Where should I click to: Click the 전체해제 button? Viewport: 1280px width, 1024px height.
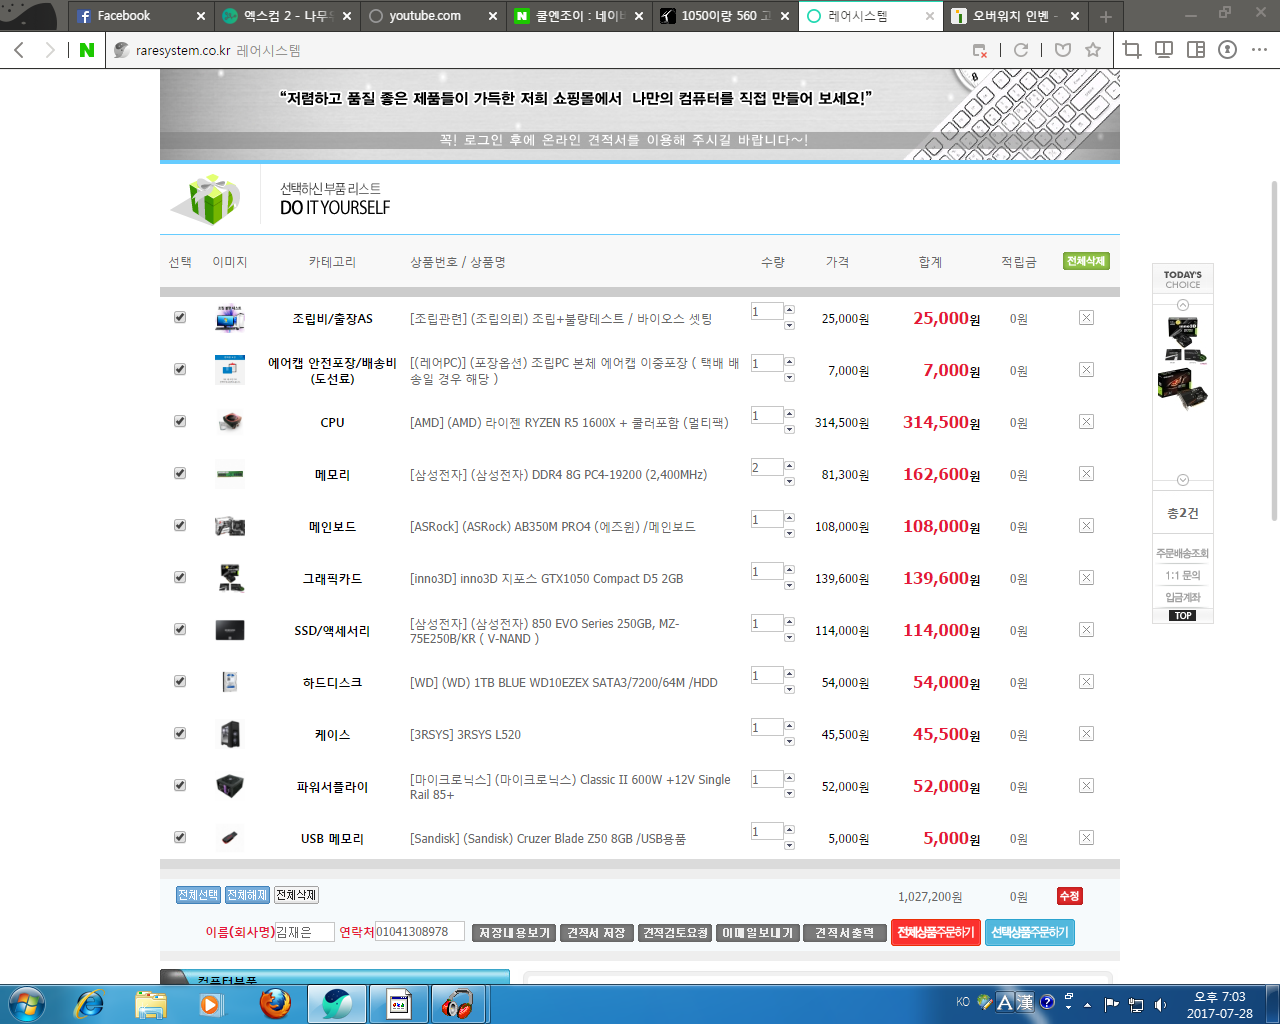247,895
